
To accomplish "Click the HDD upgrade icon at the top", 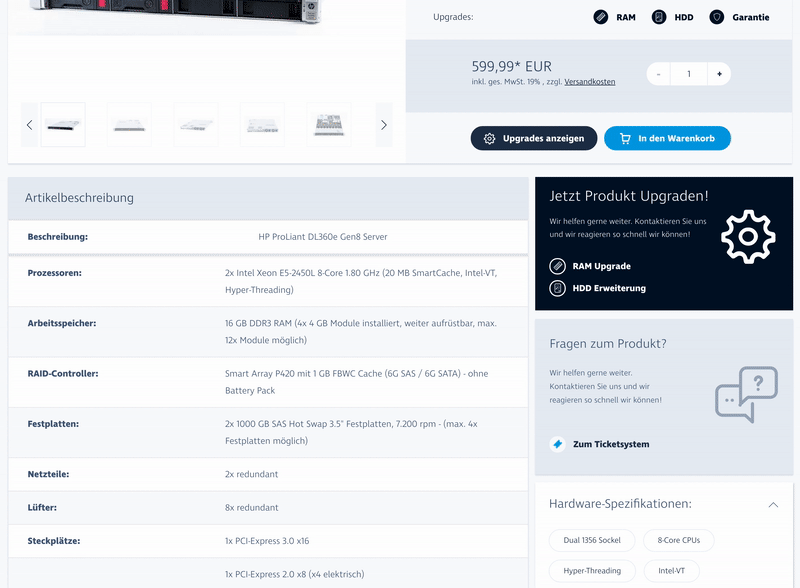I will [x=657, y=16].
